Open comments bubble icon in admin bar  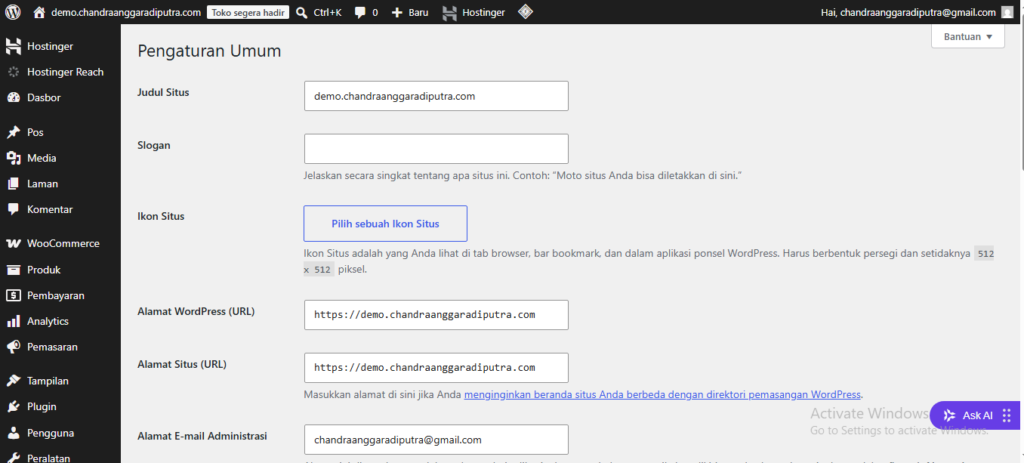pos(360,12)
